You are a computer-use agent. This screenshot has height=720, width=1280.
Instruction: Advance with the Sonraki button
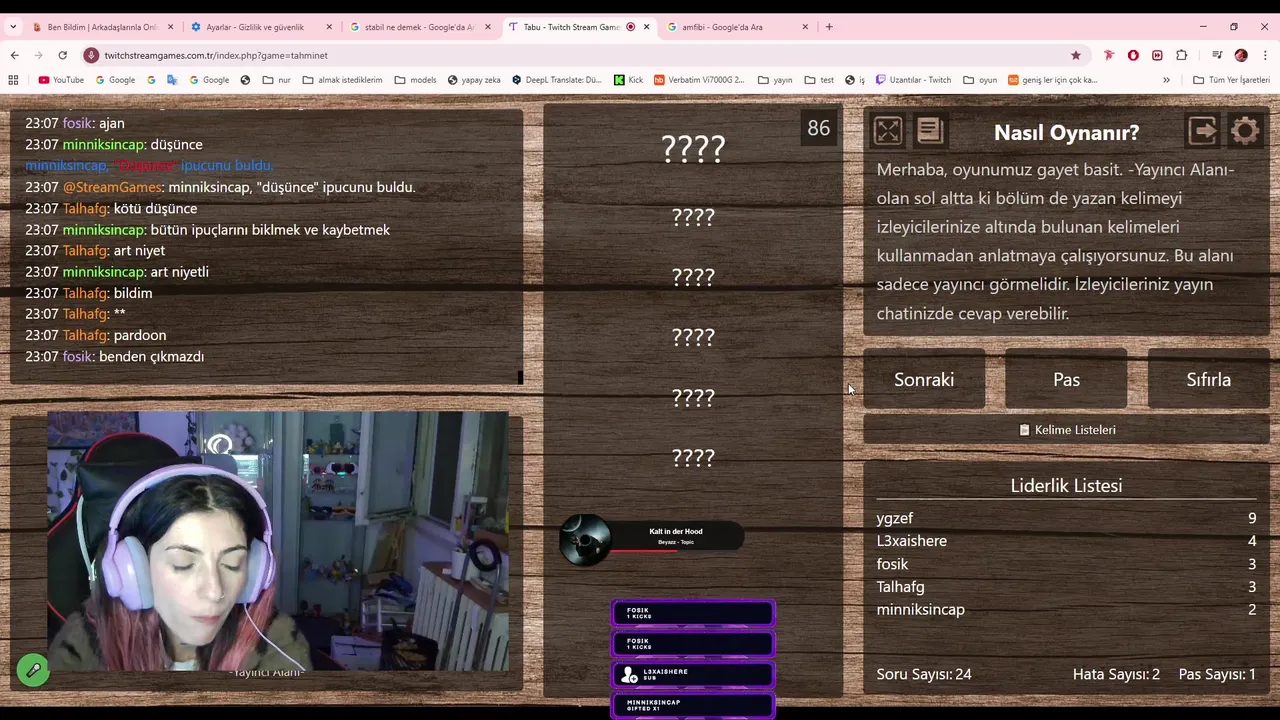pos(924,380)
